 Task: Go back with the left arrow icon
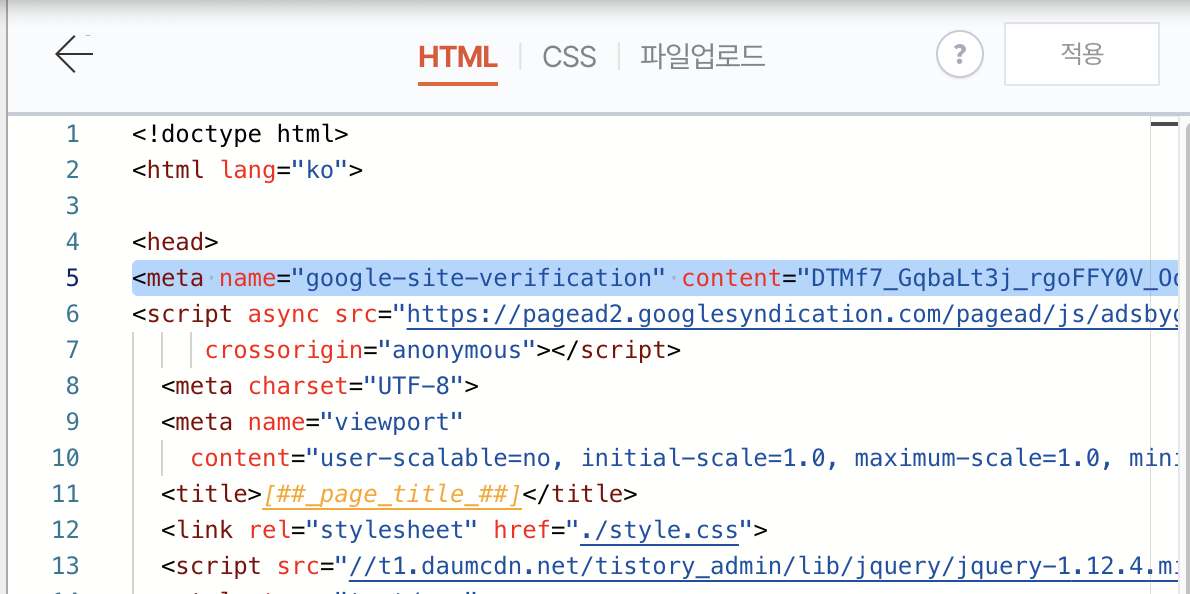[74, 55]
